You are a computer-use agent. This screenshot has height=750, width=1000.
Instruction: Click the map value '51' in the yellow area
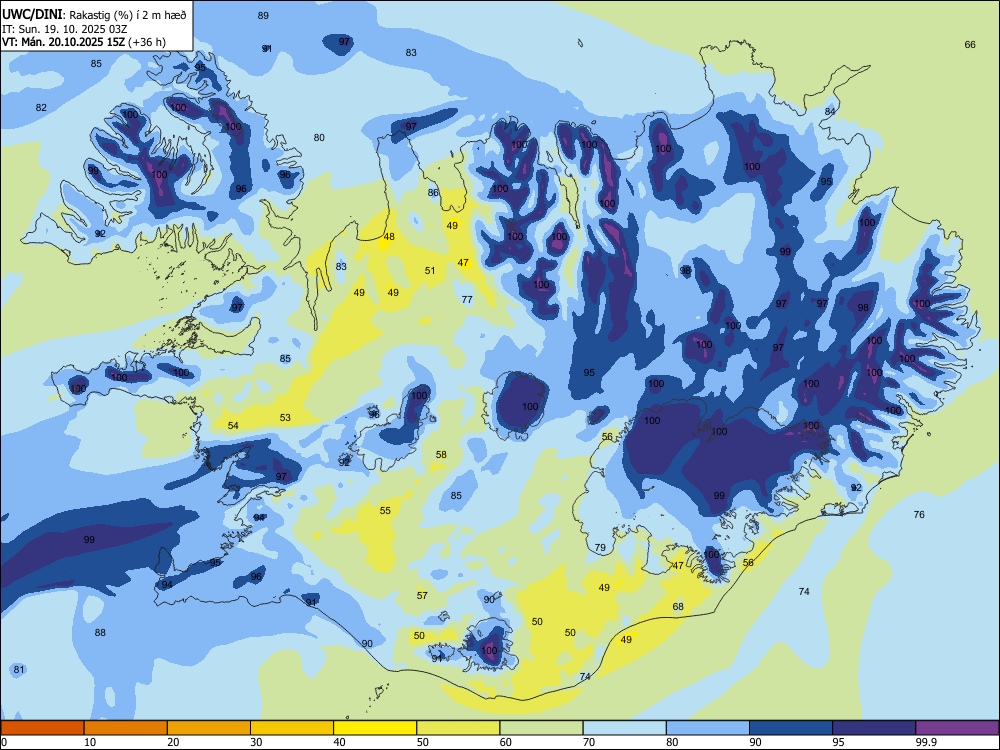pos(430,271)
